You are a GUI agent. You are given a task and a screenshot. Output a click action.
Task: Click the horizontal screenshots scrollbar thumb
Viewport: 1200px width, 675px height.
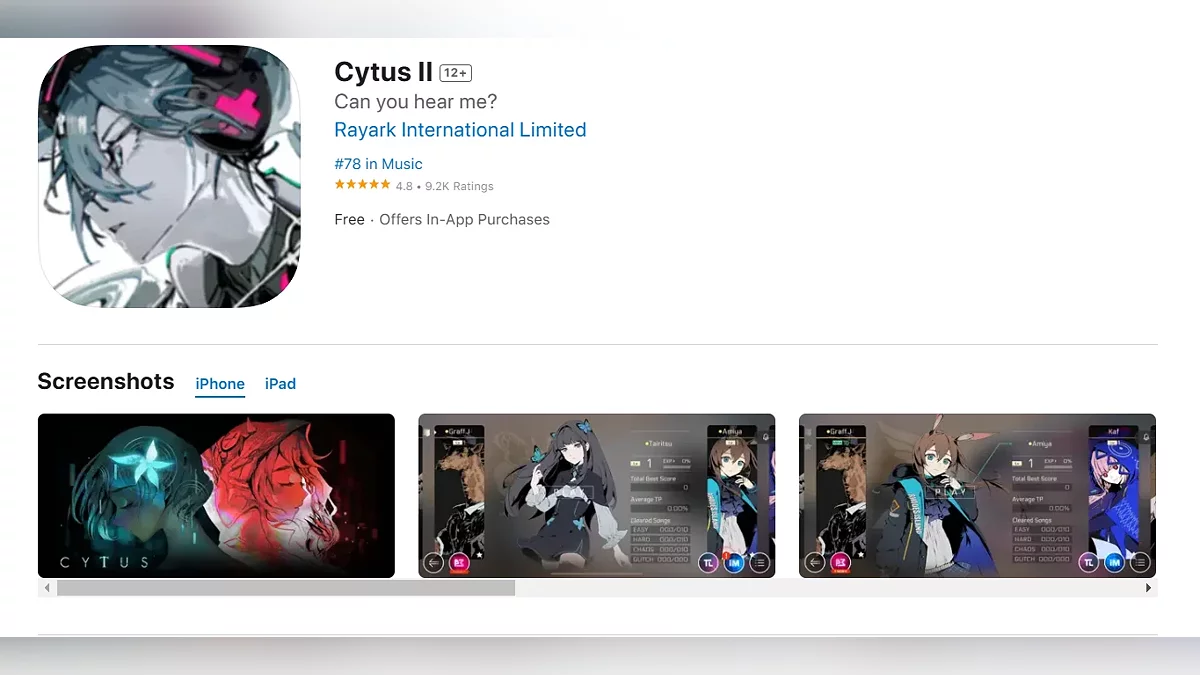(x=286, y=588)
